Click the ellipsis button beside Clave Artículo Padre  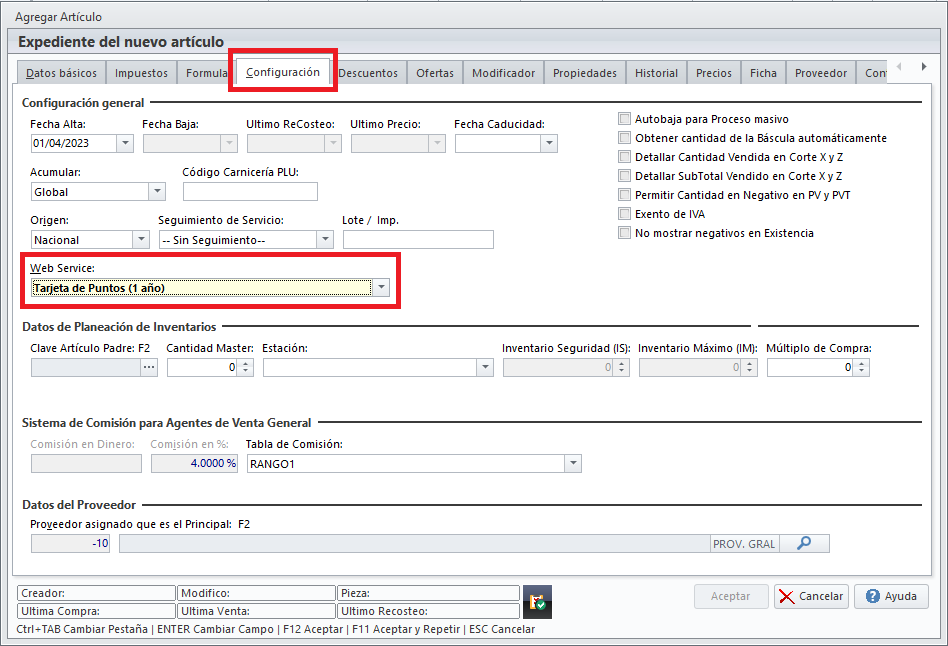point(150,368)
